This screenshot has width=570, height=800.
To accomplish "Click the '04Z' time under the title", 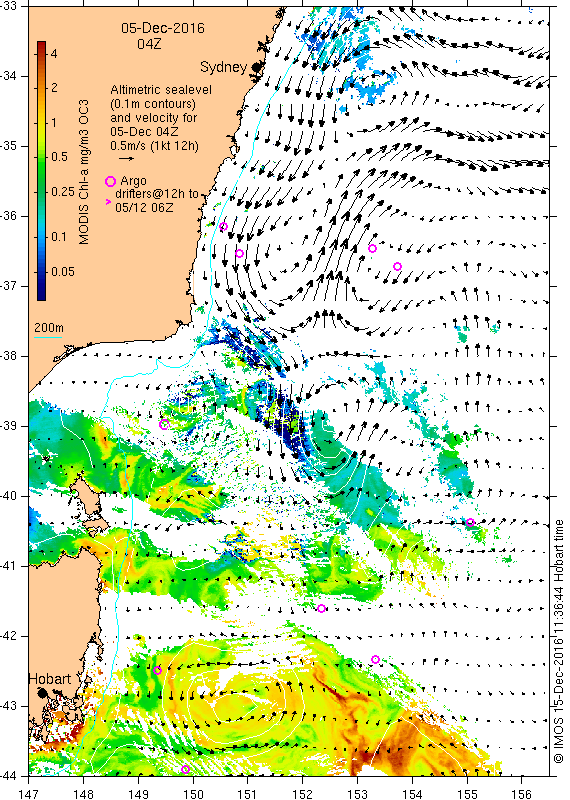I will 149,44.
